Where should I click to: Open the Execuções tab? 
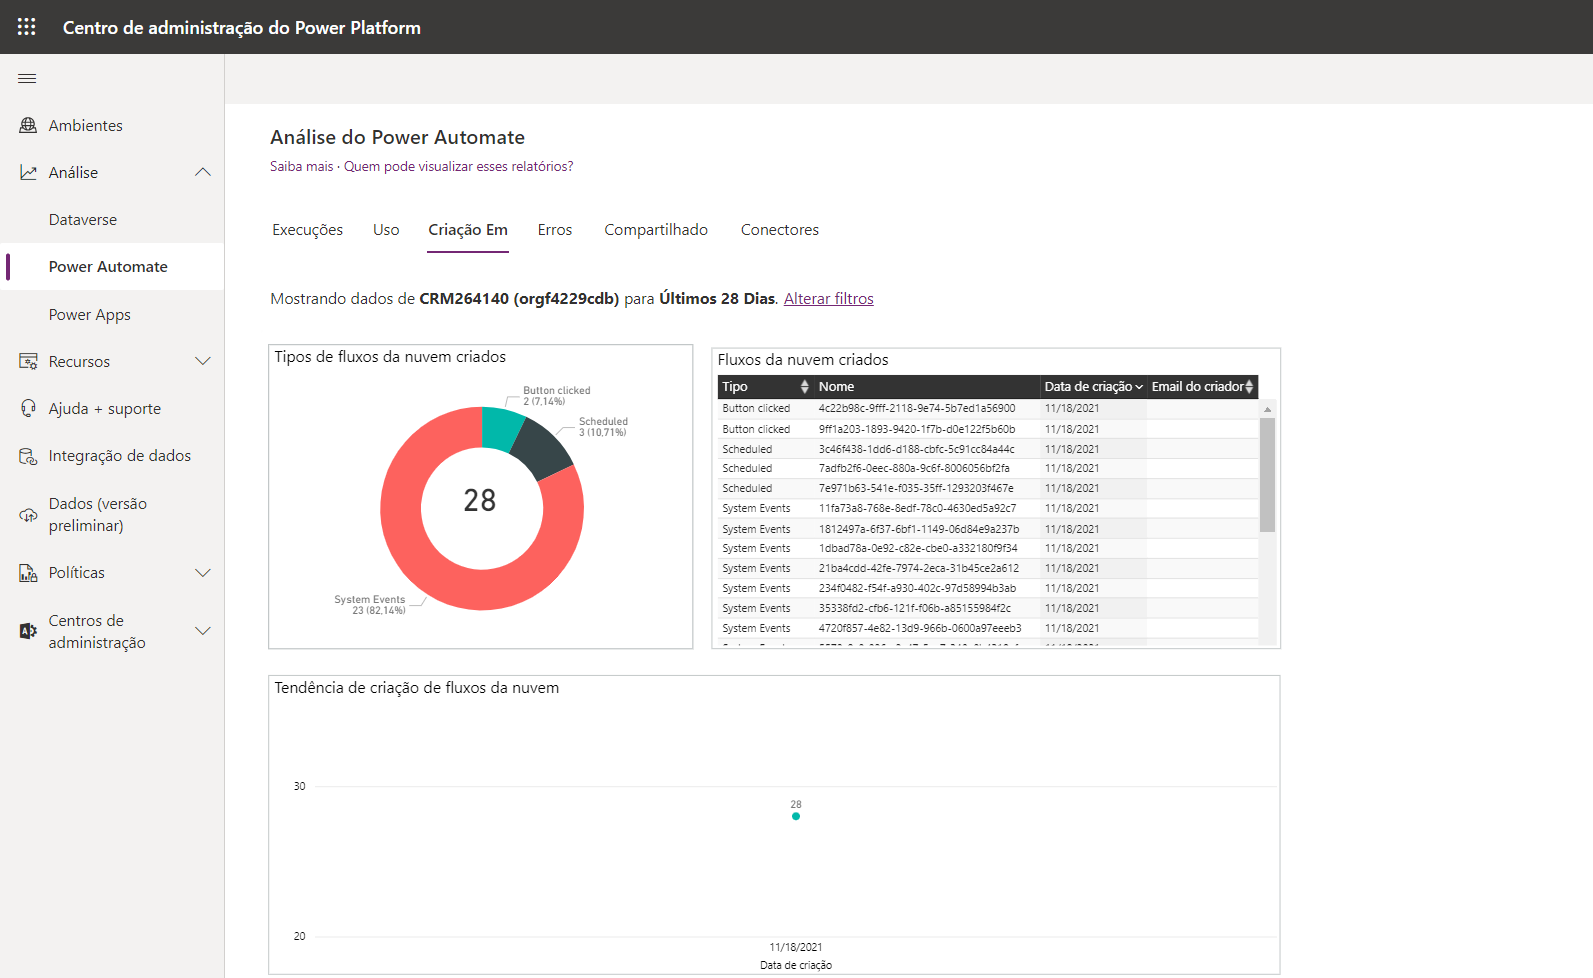pos(307,230)
